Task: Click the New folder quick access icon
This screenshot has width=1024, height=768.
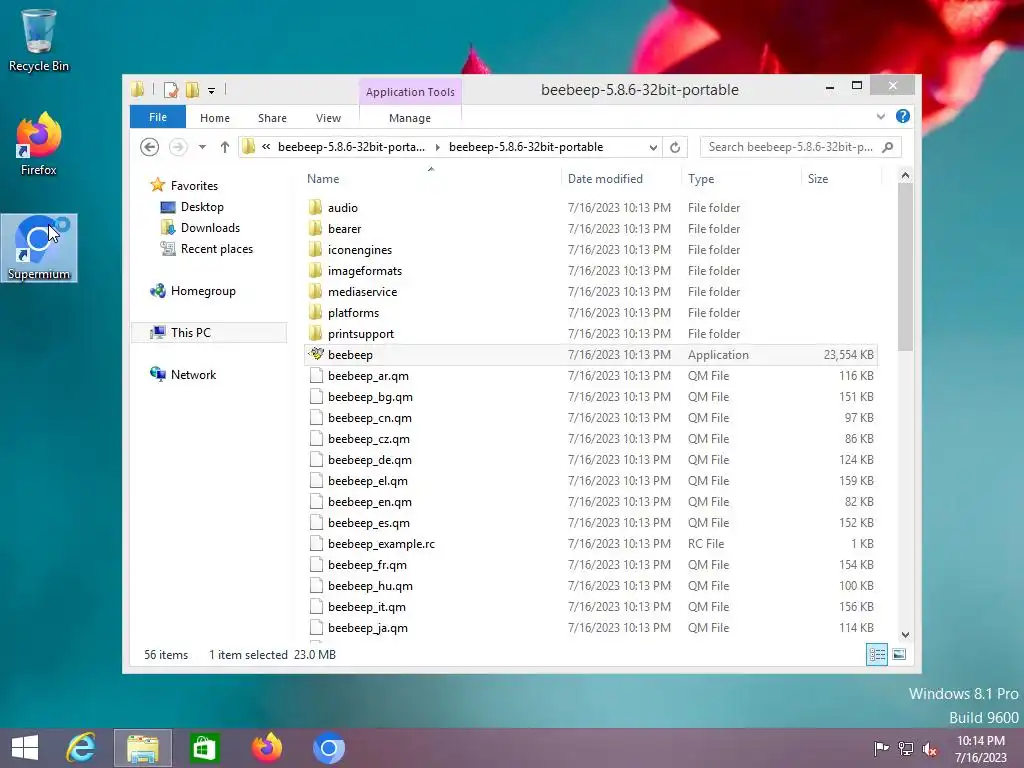Action: point(192,89)
